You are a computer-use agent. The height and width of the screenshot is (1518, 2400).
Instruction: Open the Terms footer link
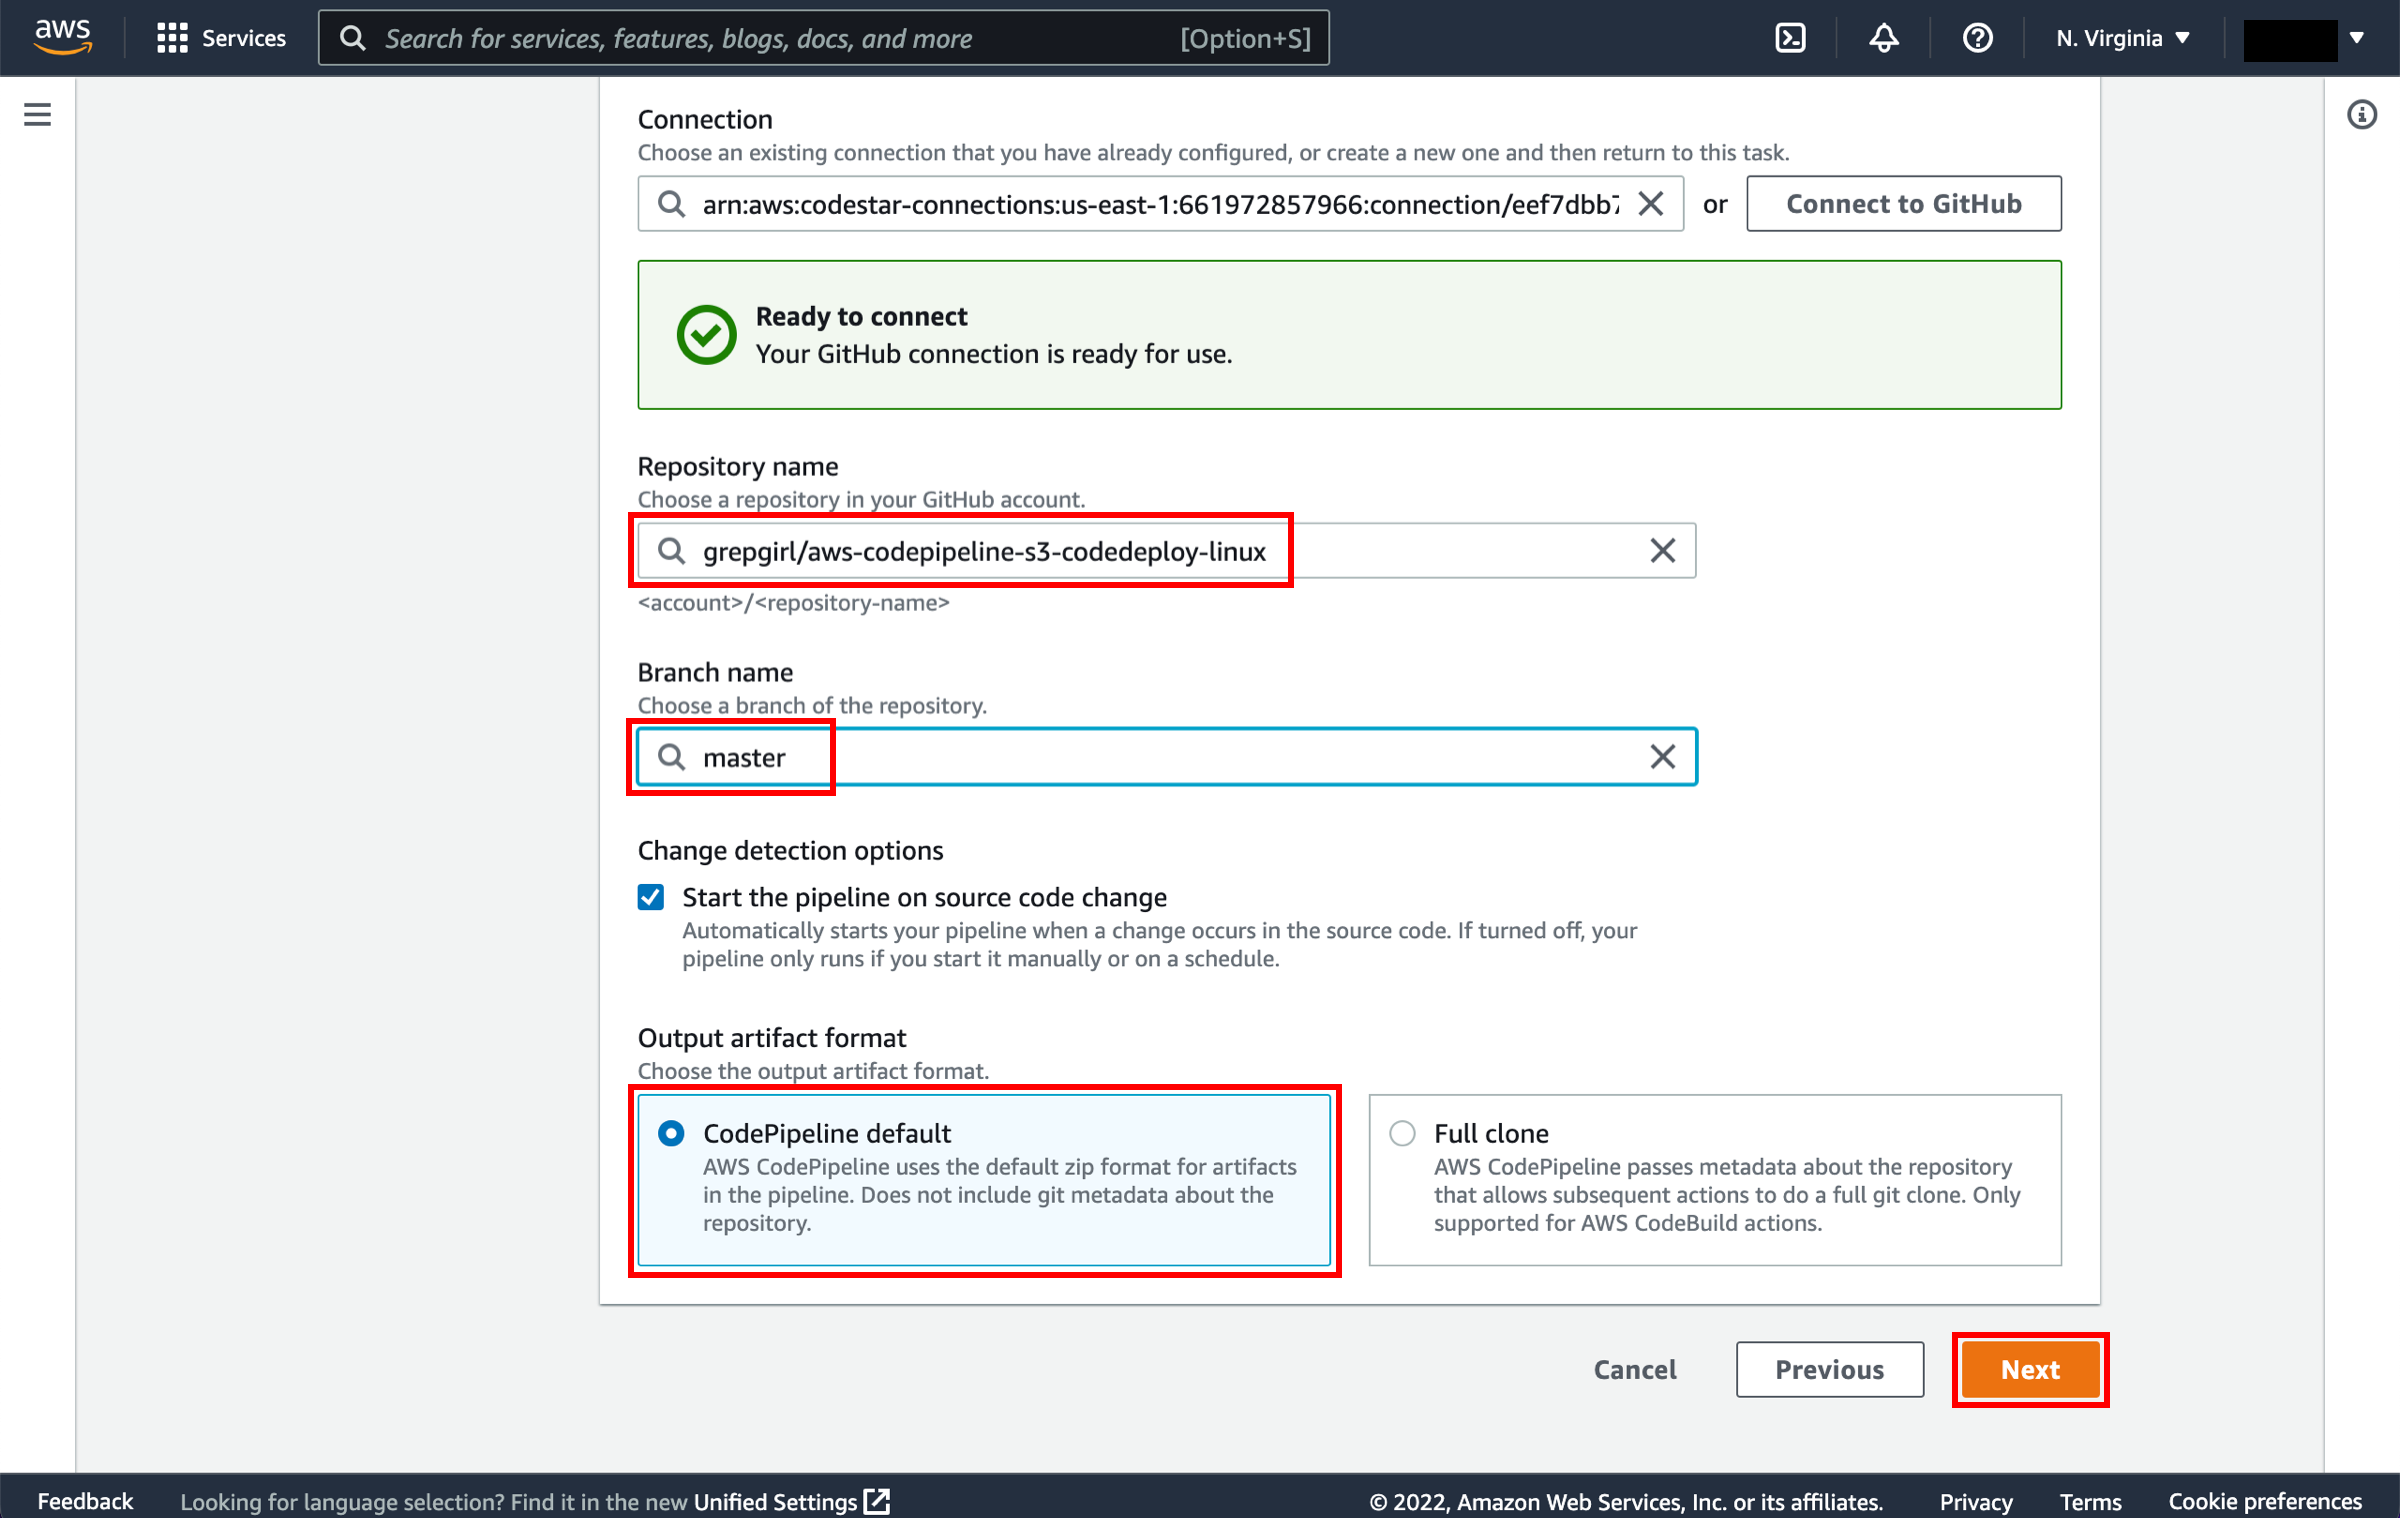[2090, 1501]
